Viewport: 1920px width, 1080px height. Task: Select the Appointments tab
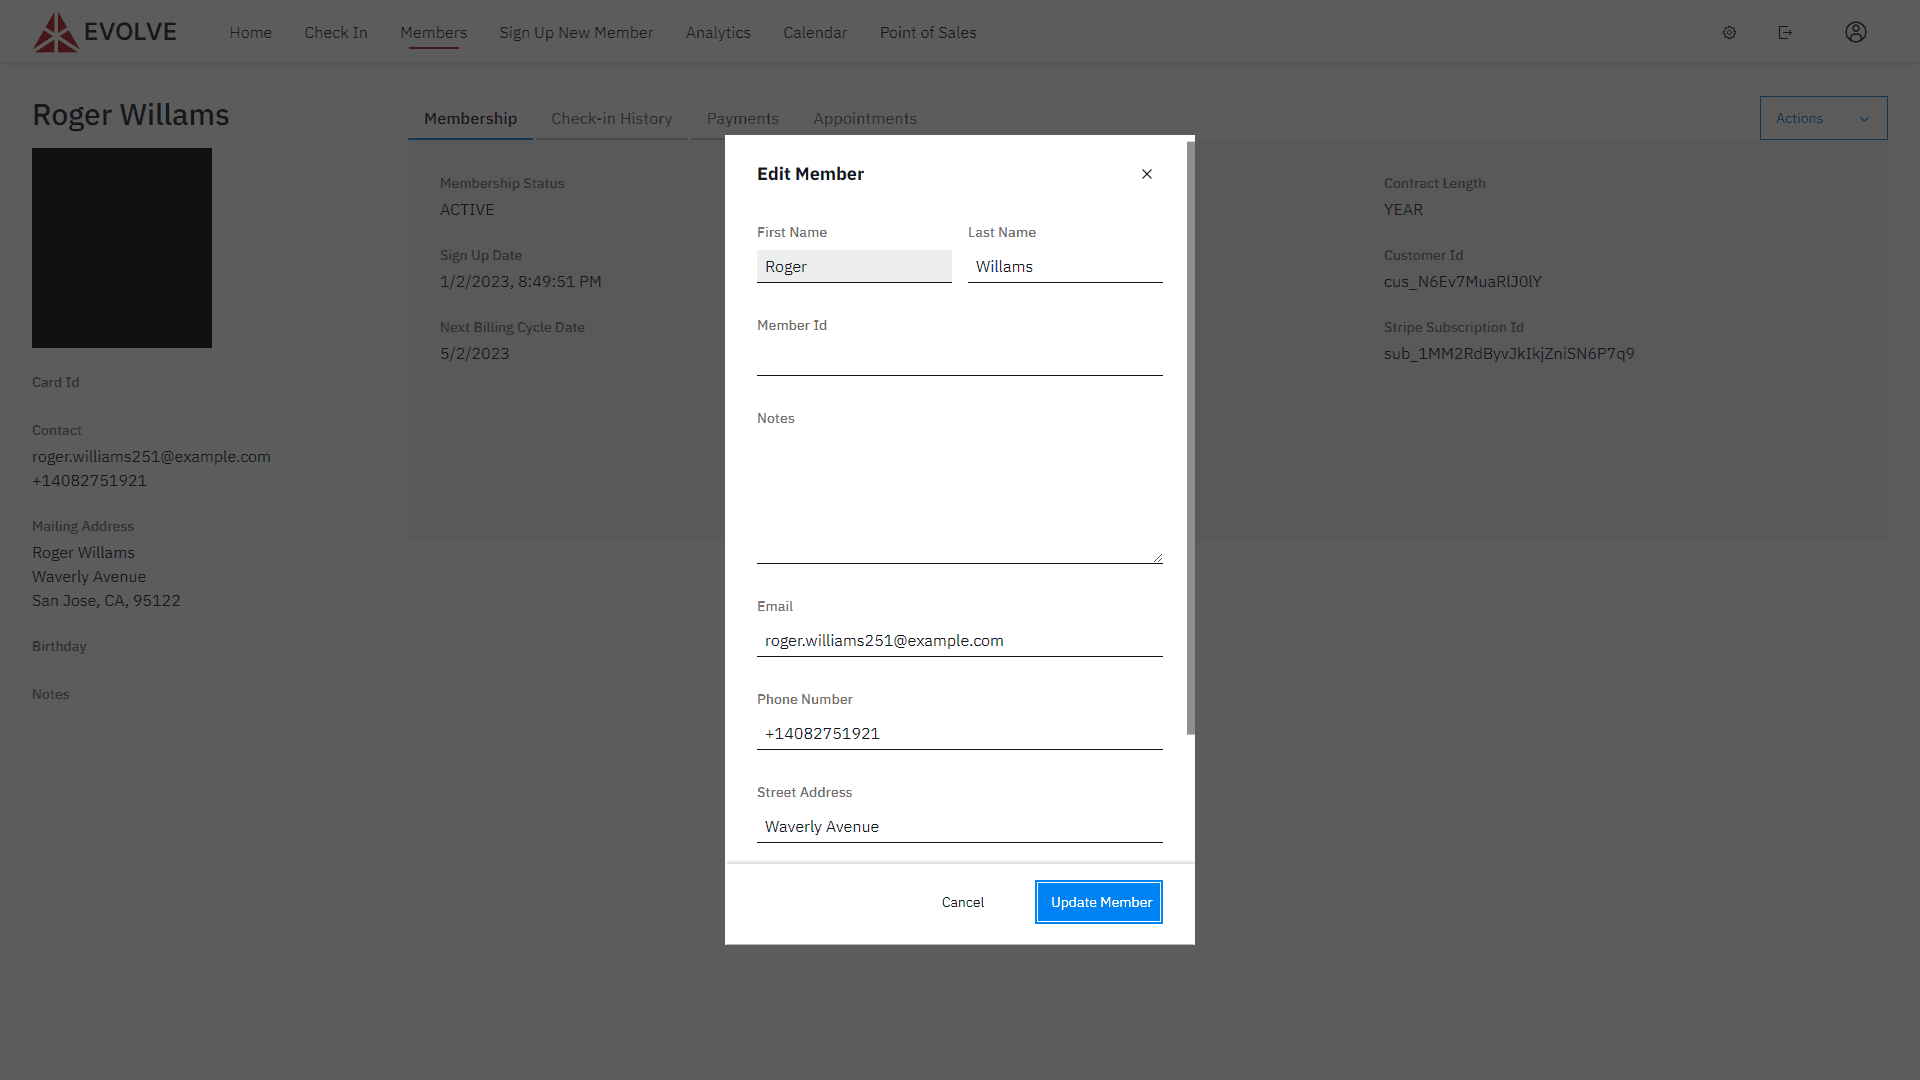pos(865,118)
